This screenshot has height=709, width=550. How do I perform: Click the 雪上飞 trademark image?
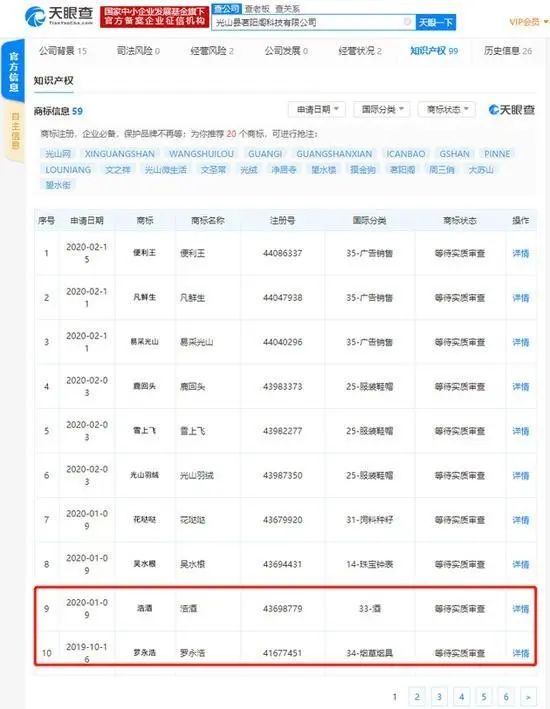point(145,430)
